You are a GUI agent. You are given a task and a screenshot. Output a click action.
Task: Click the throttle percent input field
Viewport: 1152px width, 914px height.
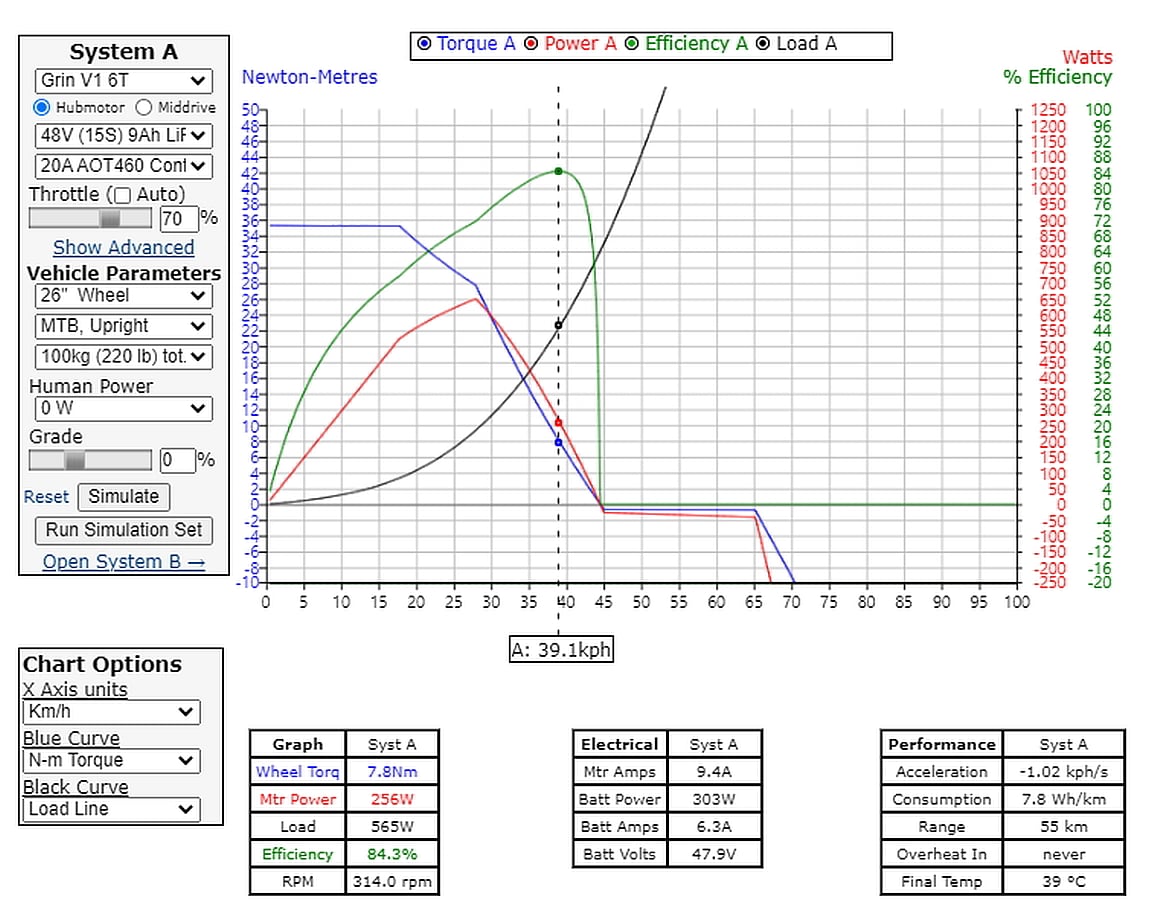click(x=179, y=218)
